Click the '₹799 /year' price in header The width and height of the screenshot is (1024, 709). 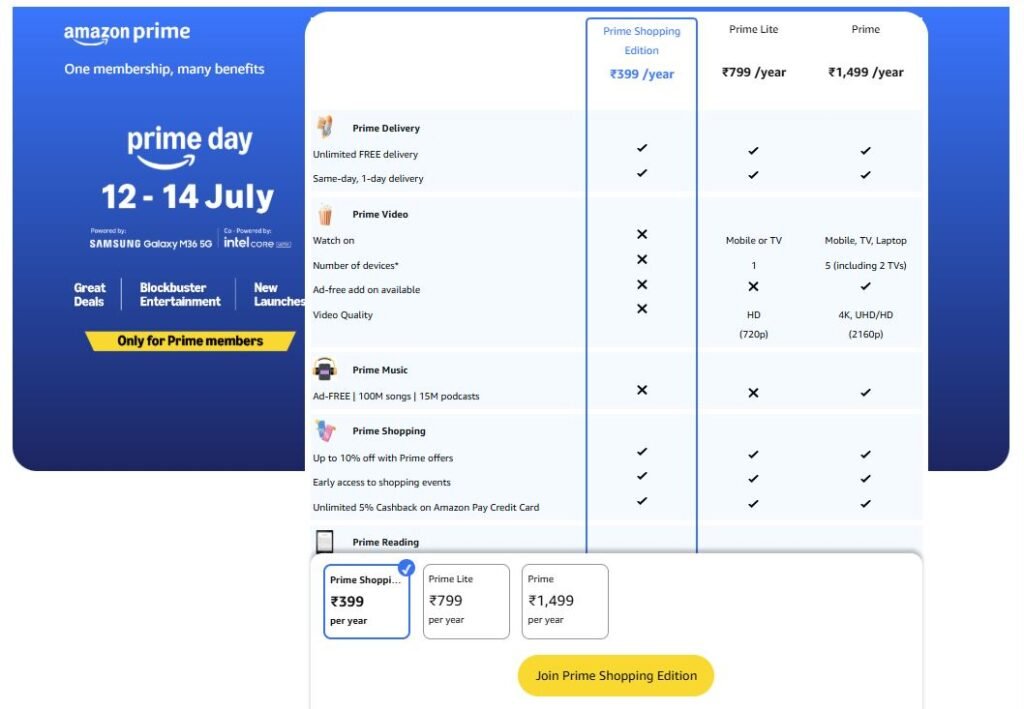[x=754, y=72]
